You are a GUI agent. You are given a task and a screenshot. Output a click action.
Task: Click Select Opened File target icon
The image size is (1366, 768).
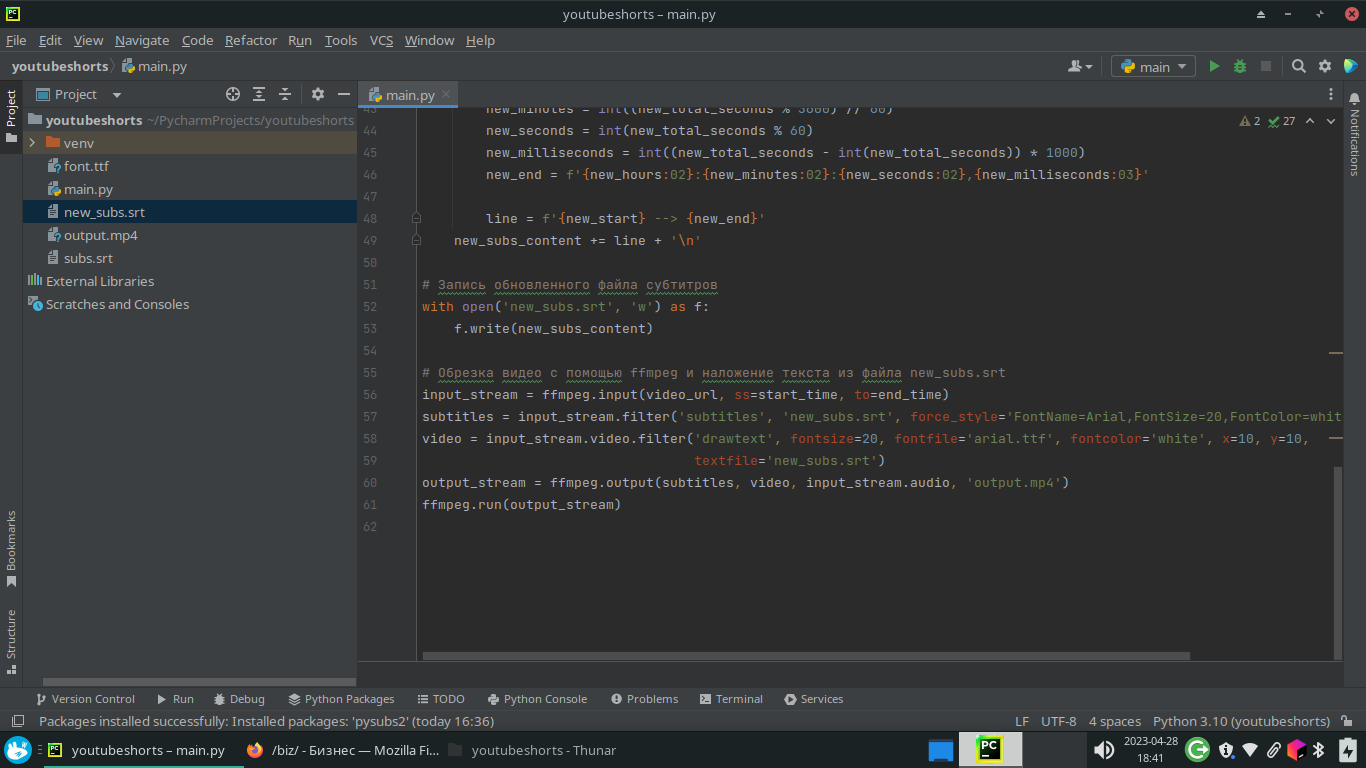[x=233, y=94]
